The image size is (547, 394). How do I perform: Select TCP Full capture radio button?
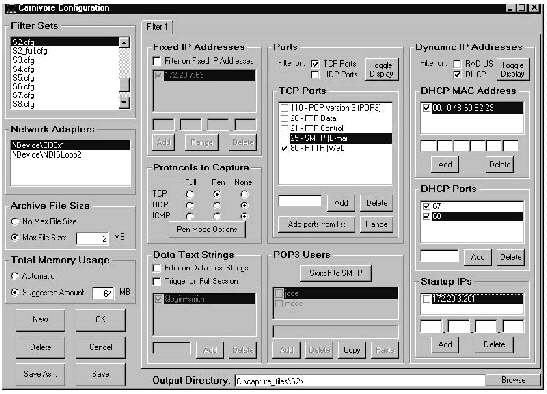[190, 194]
